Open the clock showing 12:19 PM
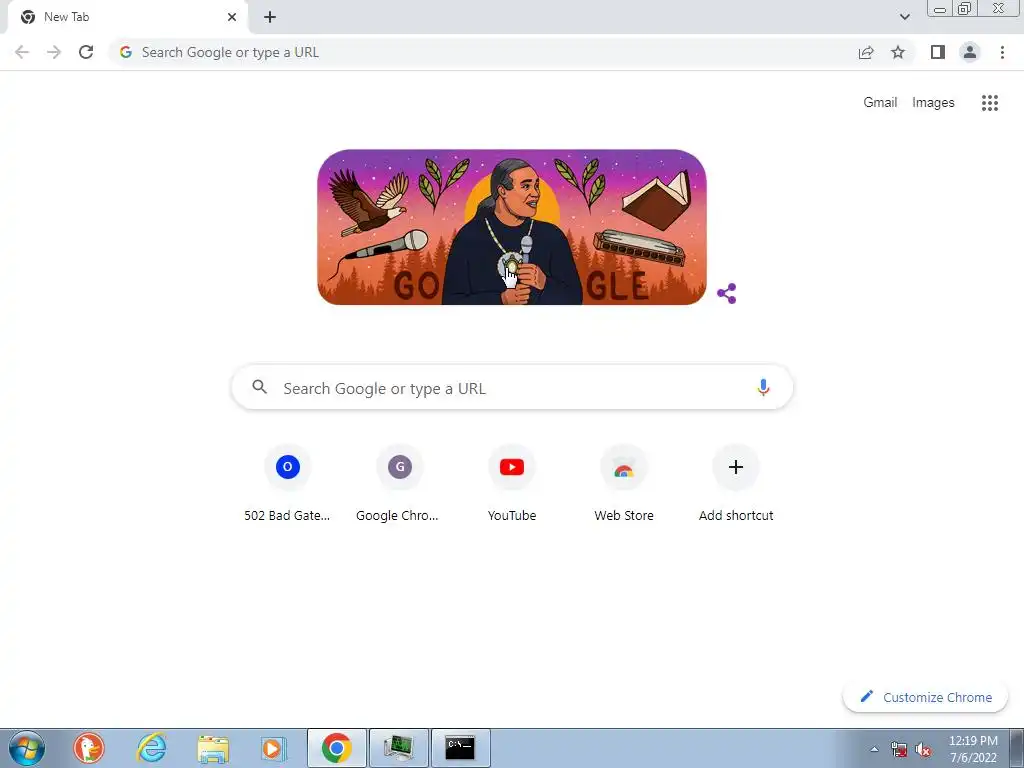This screenshot has height=768, width=1024. tap(973, 749)
